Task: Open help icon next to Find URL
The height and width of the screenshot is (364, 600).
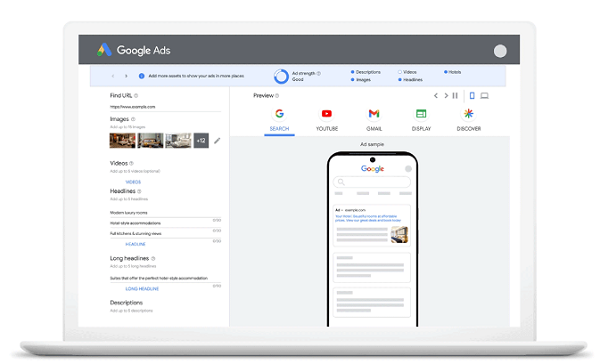Action: [x=136, y=96]
